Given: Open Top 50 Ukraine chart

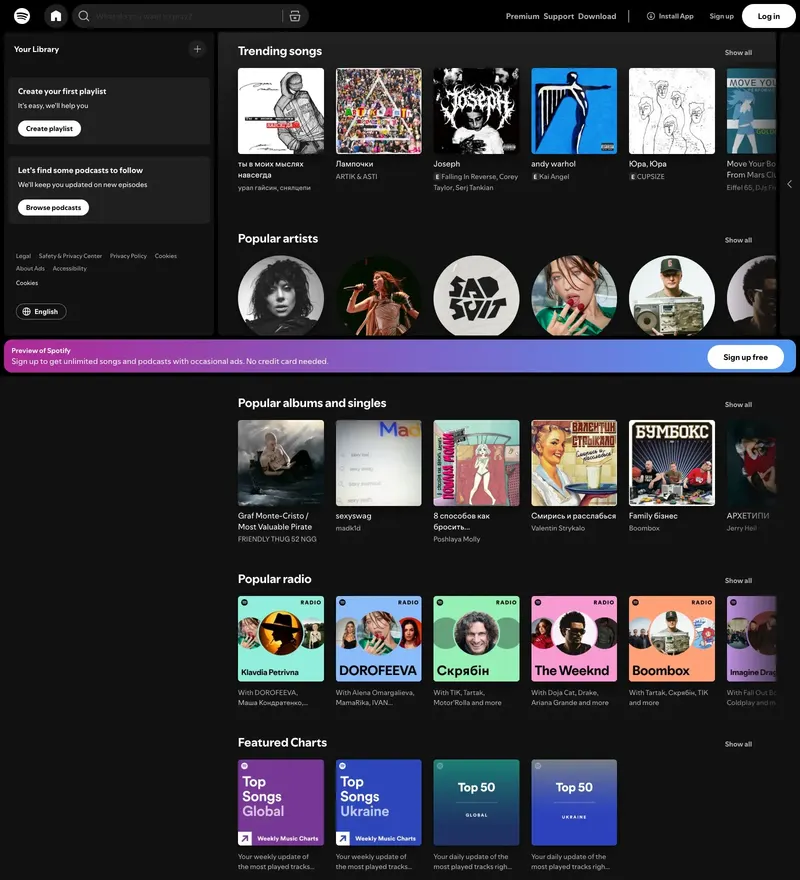Looking at the screenshot, I should (x=574, y=802).
